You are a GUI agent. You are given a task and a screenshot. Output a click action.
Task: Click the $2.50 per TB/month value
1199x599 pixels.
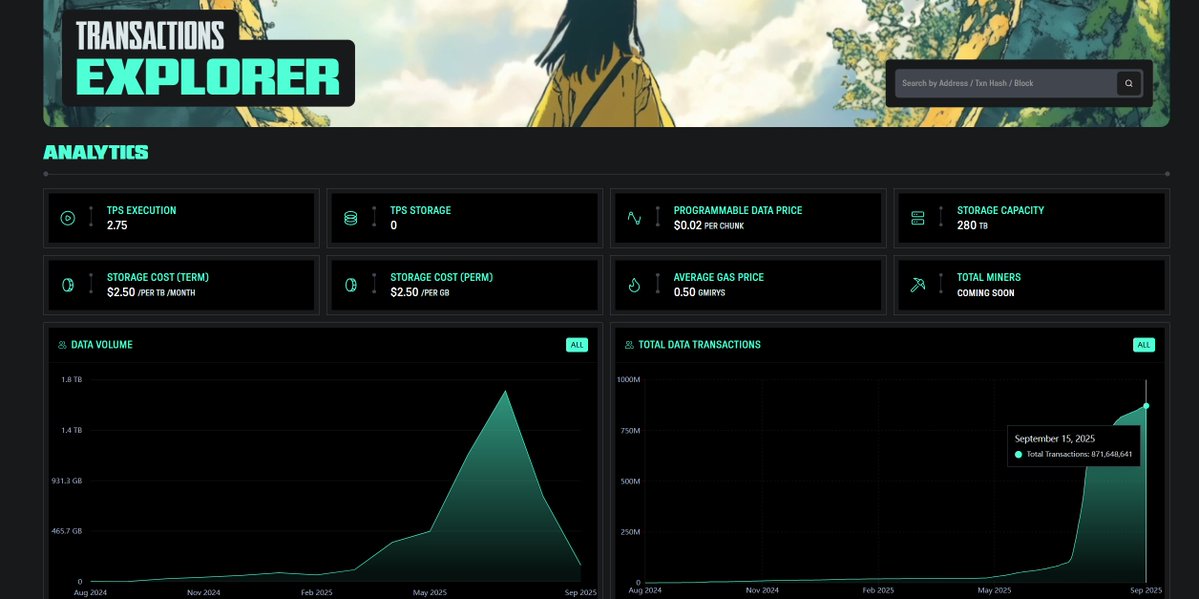[x=151, y=292]
